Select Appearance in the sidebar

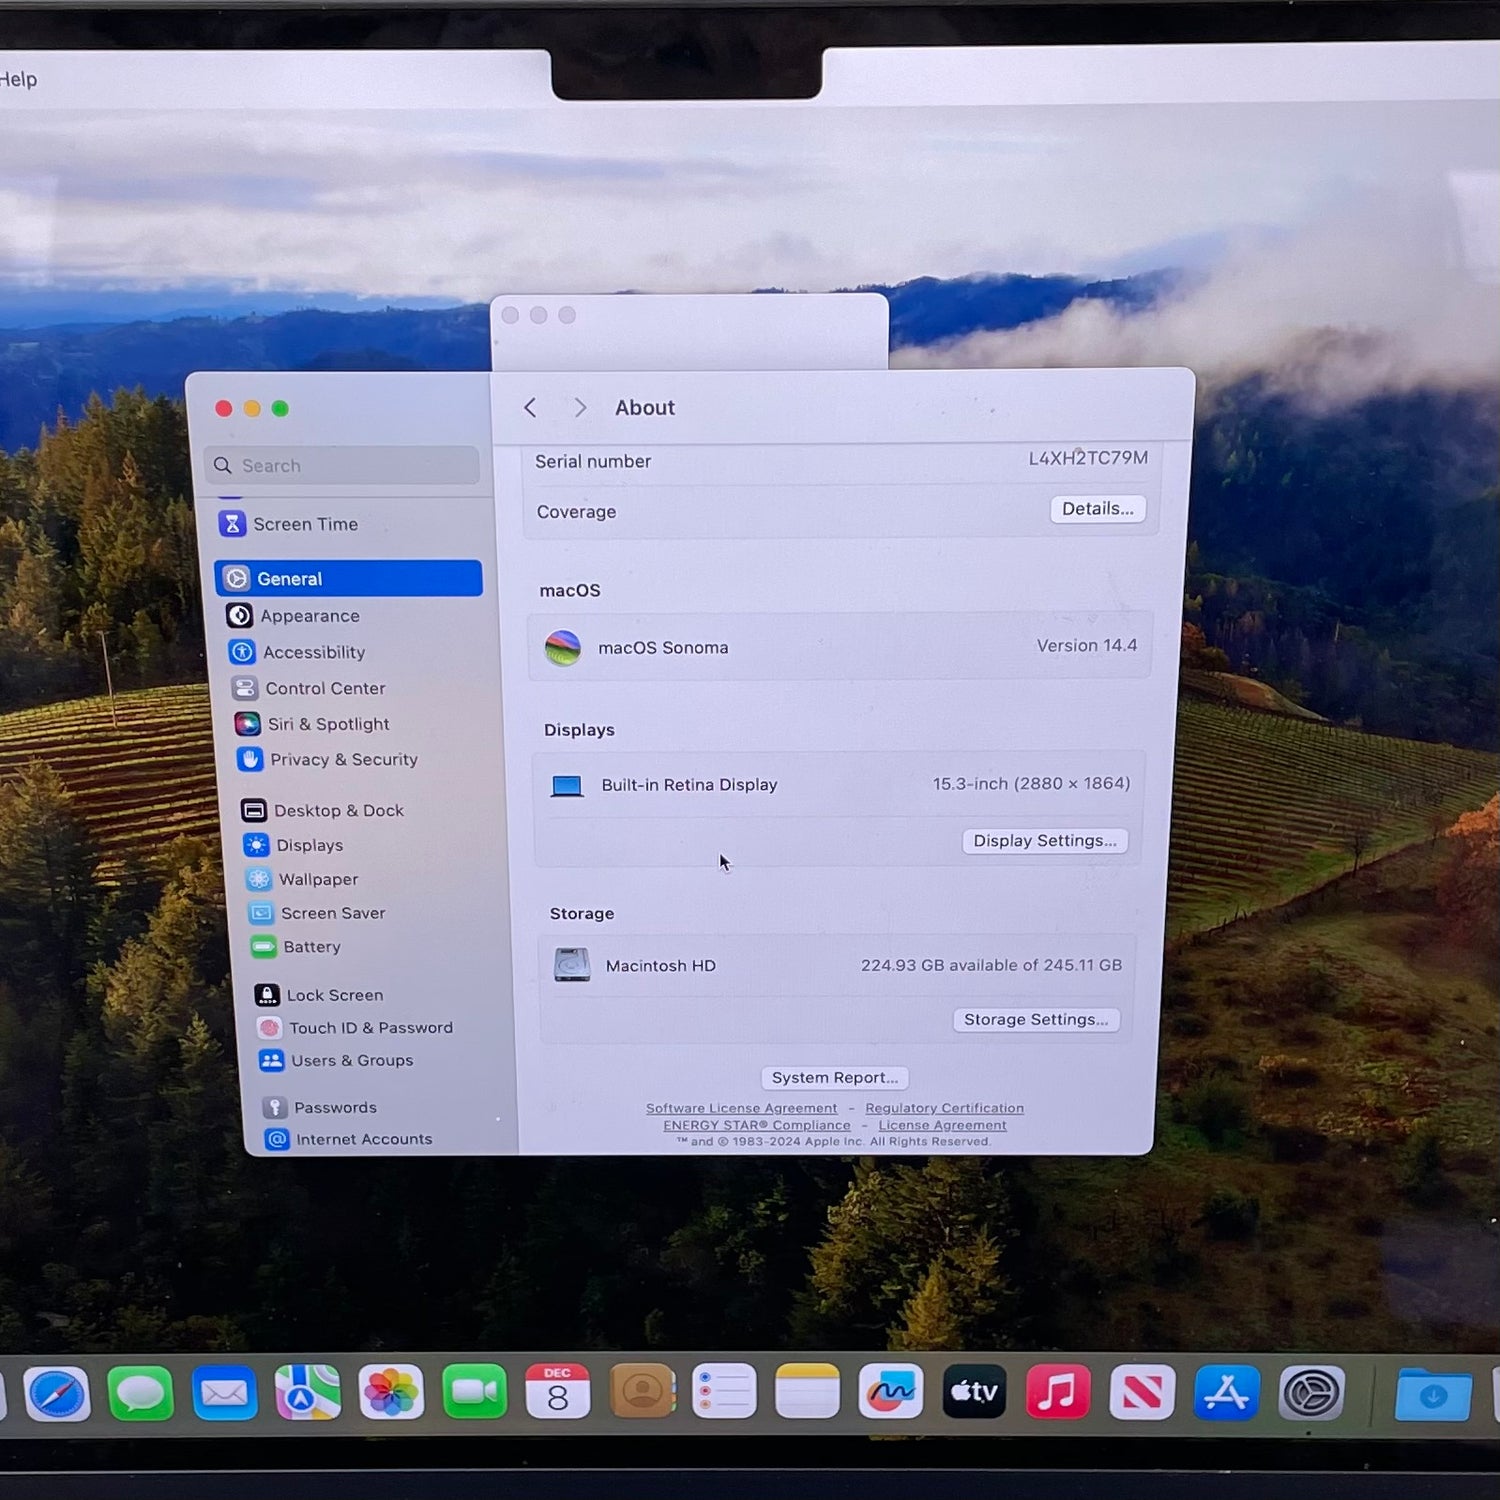(309, 616)
